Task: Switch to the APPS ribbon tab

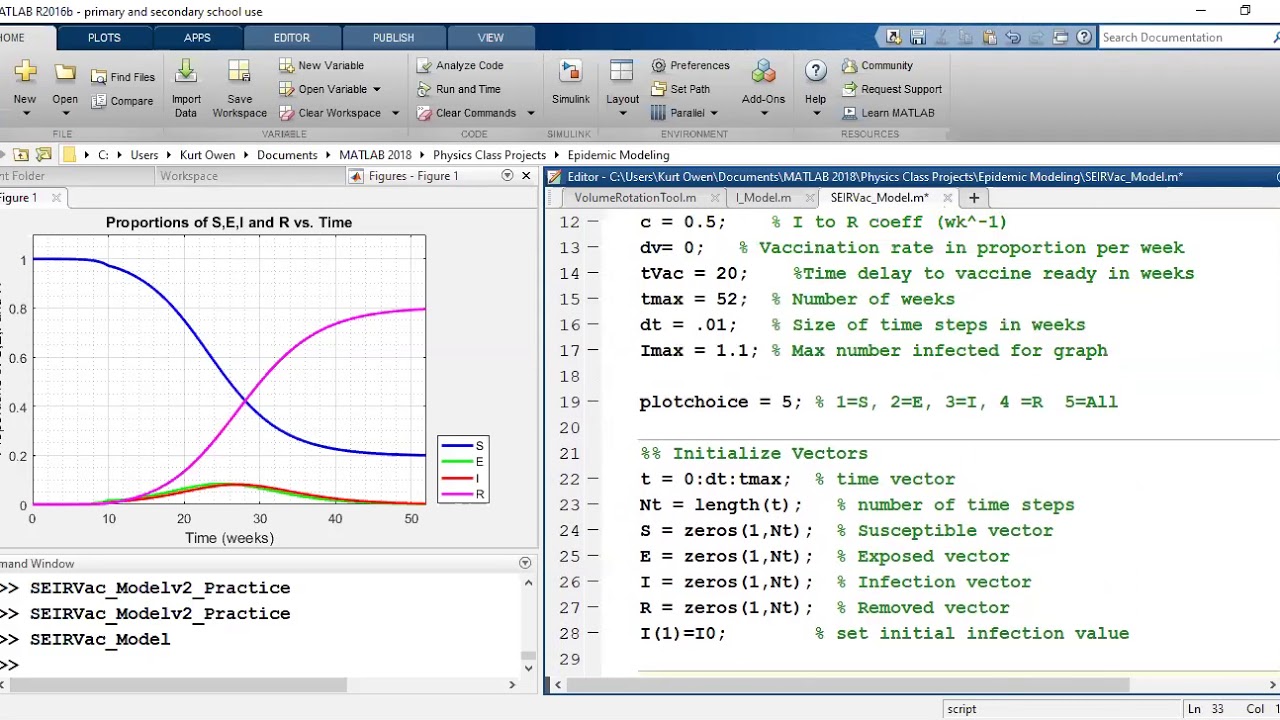Action: click(x=197, y=37)
